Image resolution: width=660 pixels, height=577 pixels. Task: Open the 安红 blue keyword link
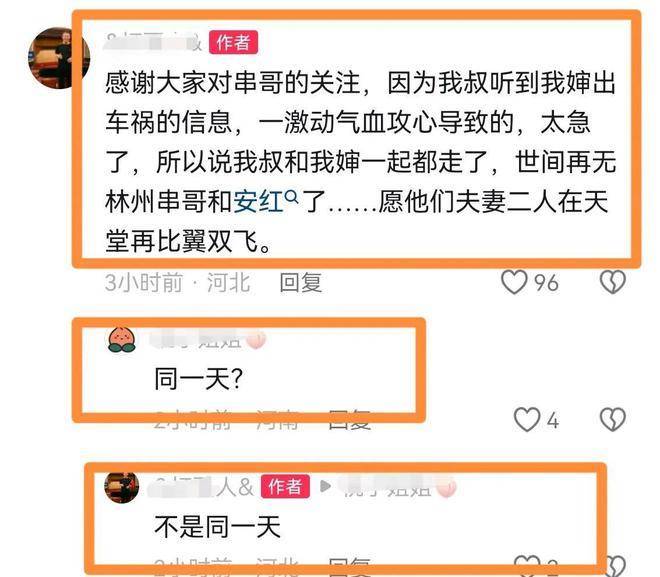click(258, 202)
